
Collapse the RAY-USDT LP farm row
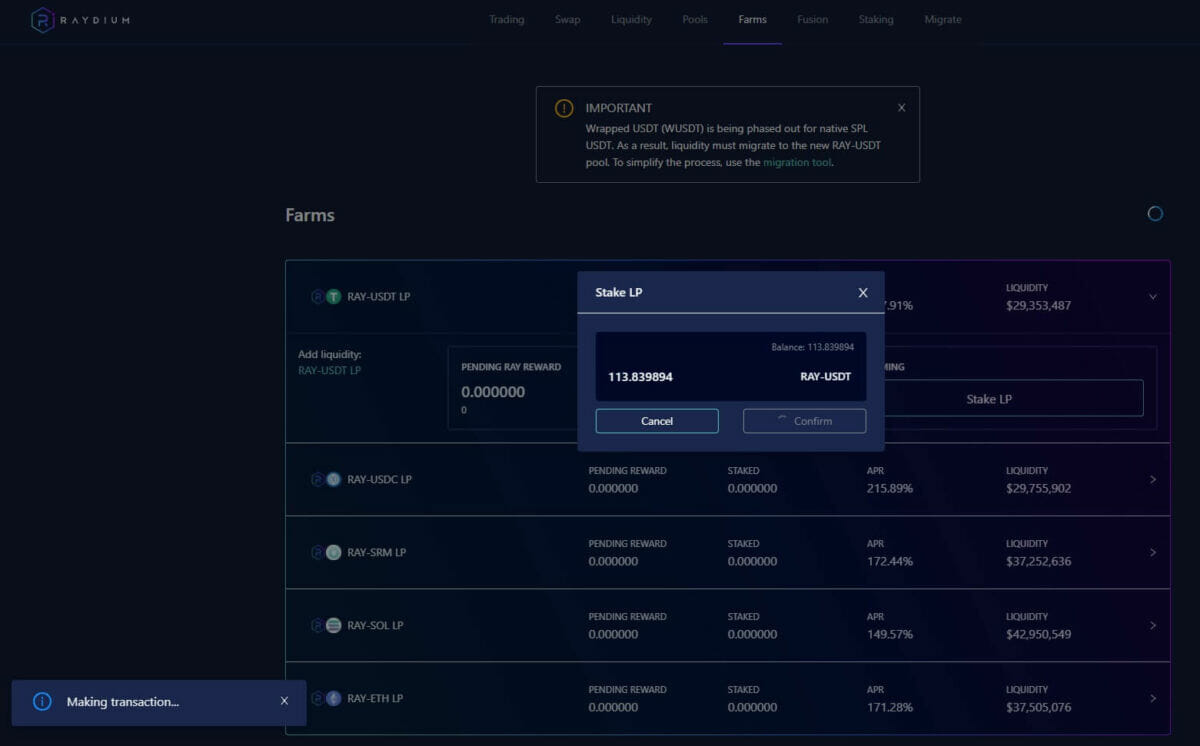coord(1152,297)
